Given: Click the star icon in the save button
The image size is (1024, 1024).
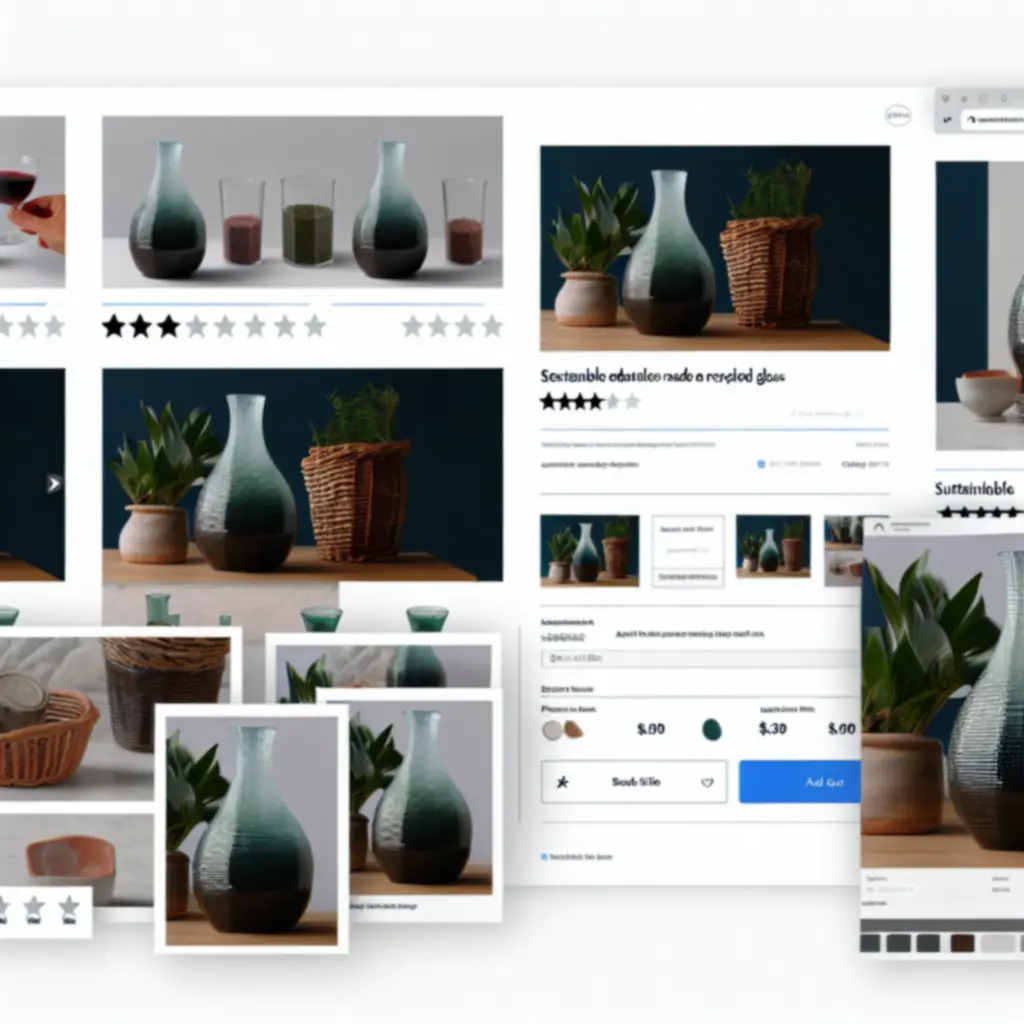Looking at the screenshot, I should tap(562, 782).
